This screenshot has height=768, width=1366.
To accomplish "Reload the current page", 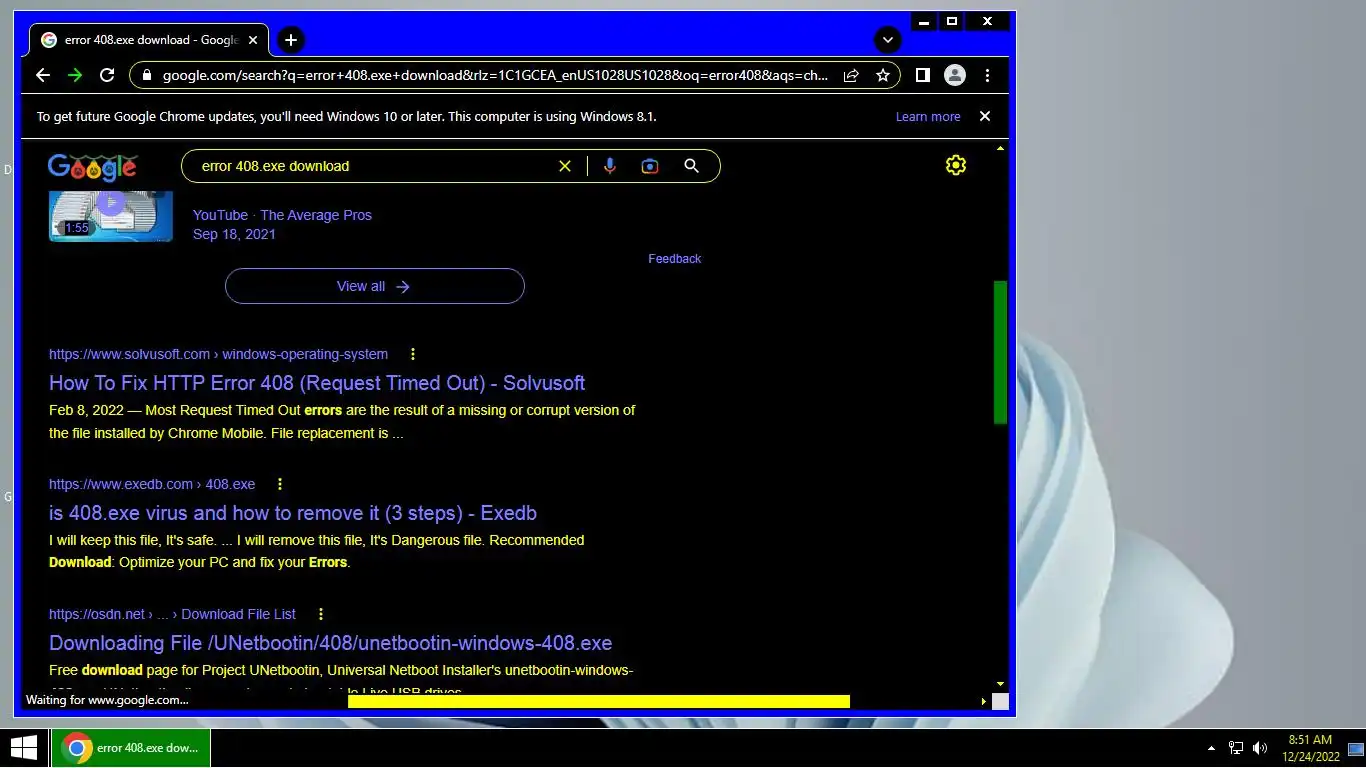I will click(x=107, y=75).
